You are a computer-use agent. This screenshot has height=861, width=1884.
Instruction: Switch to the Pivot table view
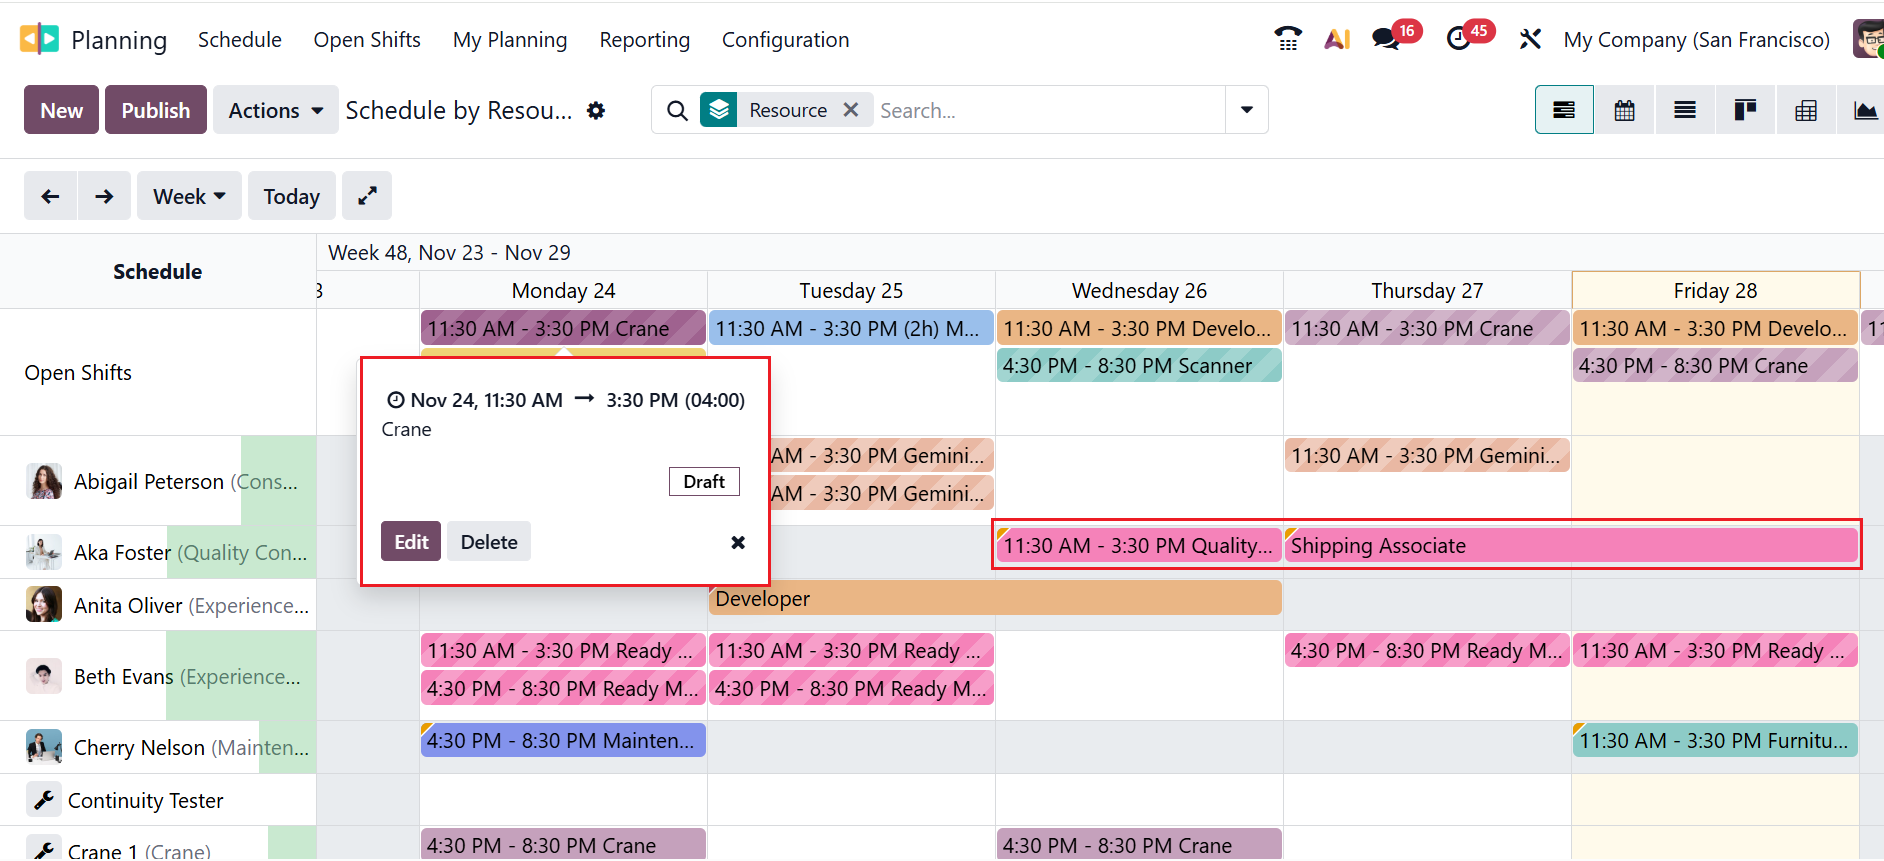coord(1806,110)
